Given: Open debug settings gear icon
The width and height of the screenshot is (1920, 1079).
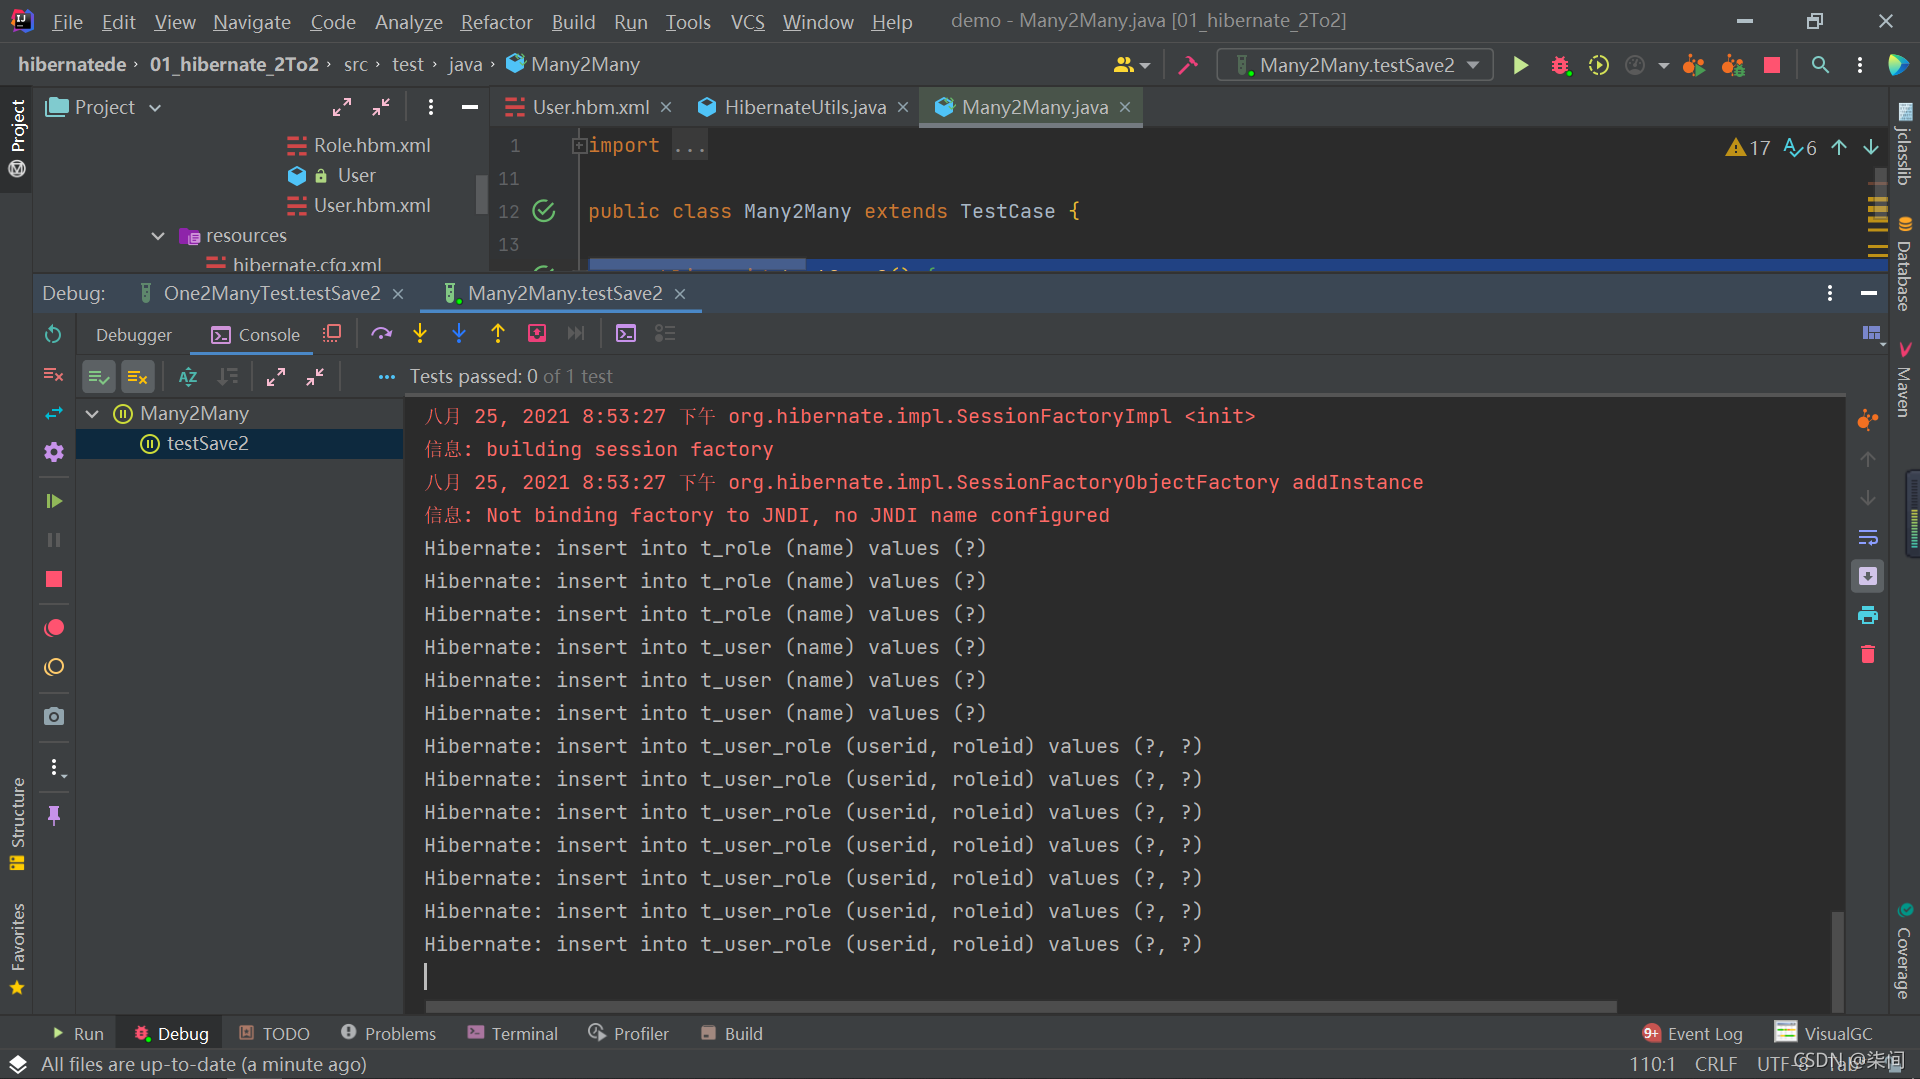Looking at the screenshot, I should 54,452.
